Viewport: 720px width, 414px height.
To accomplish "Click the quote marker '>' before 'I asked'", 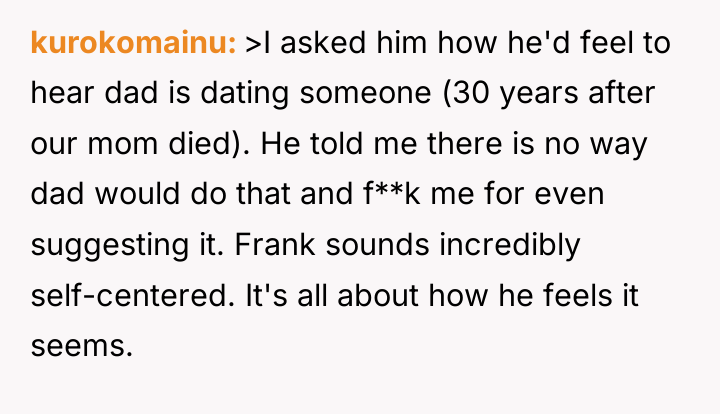I will point(253,44).
